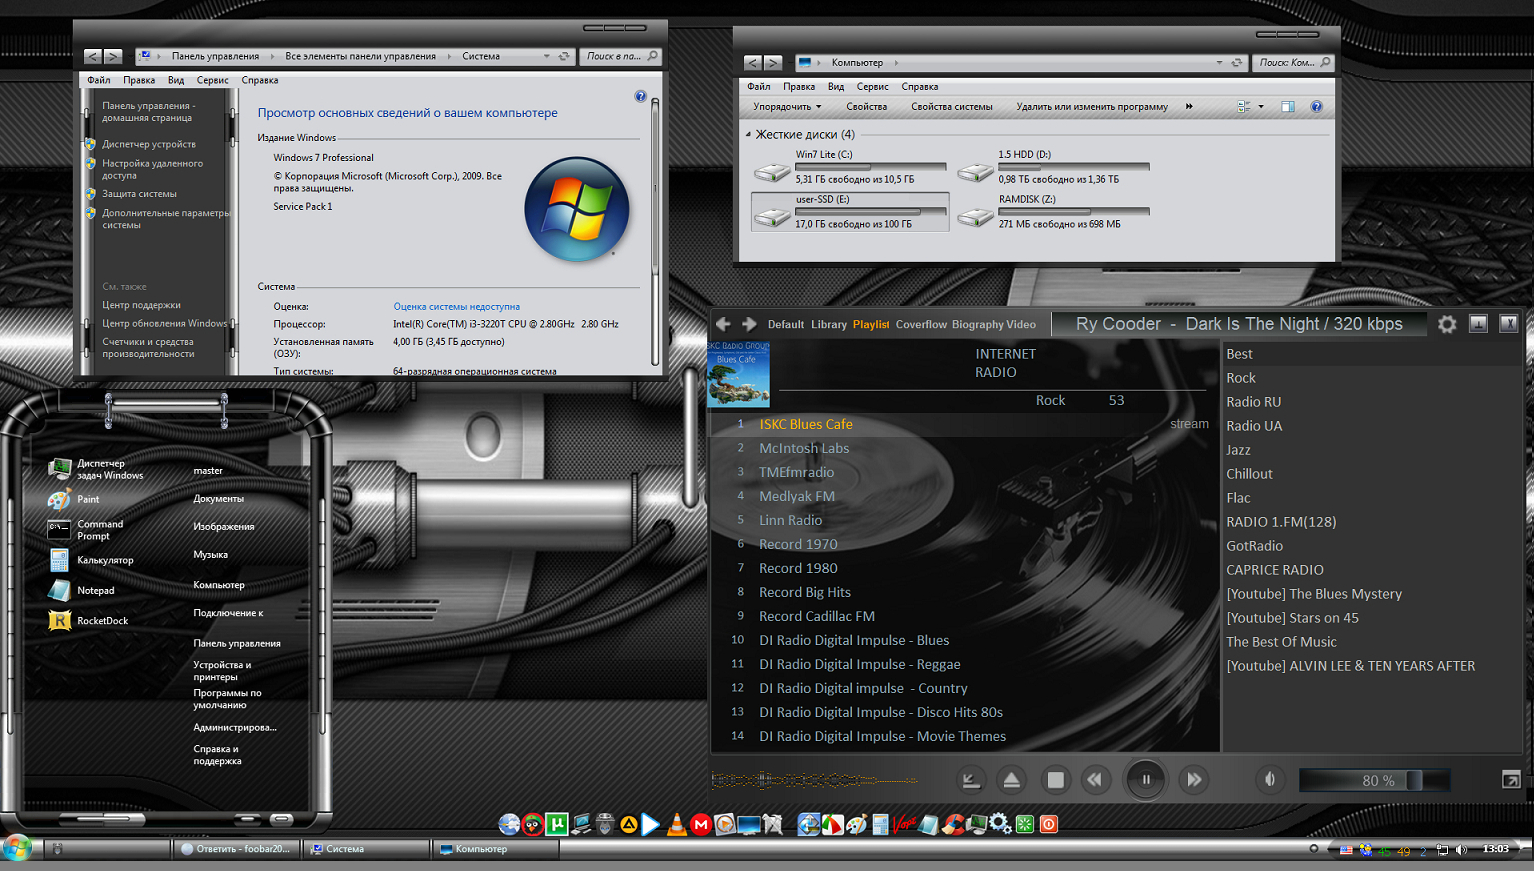Image resolution: width=1534 pixels, height=871 pixels.
Task: Click the Stop button in the player
Action: click(1055, 780)
